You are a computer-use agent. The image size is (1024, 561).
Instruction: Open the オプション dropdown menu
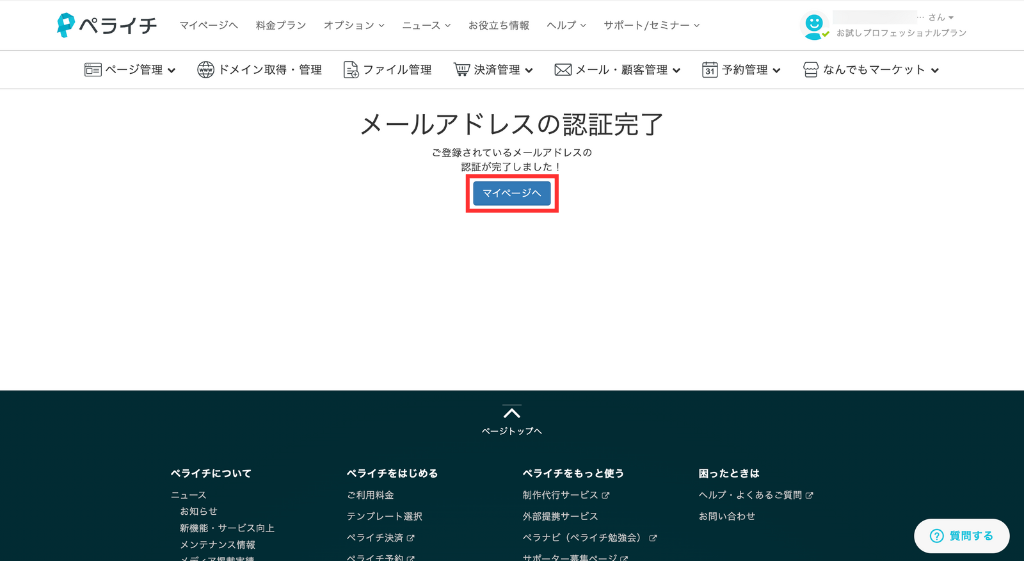pos(354,25)
